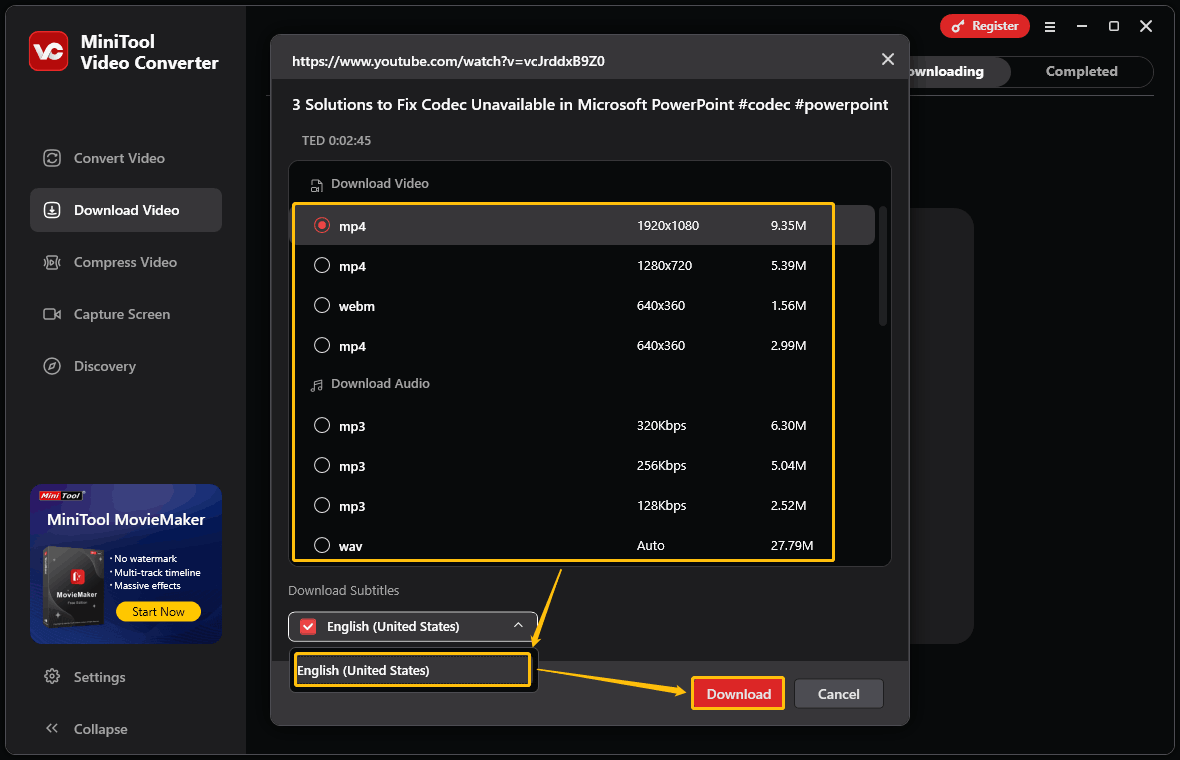Click the Cancel button

click(x=838, y=694)
